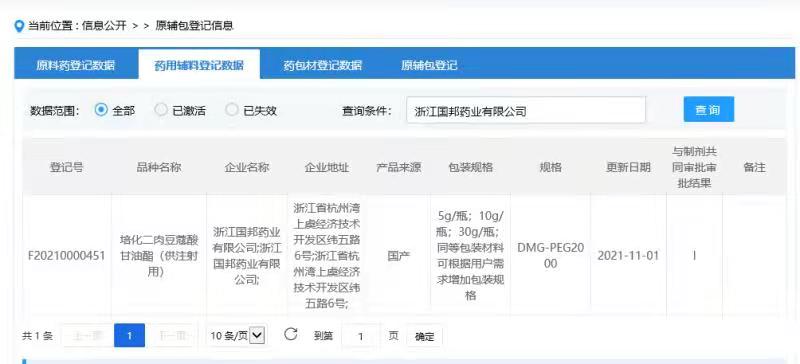Image resolution: width=800 pixels, height=364 pixels.
Task: Click the 查询 search button
Action: pos(709,109)
